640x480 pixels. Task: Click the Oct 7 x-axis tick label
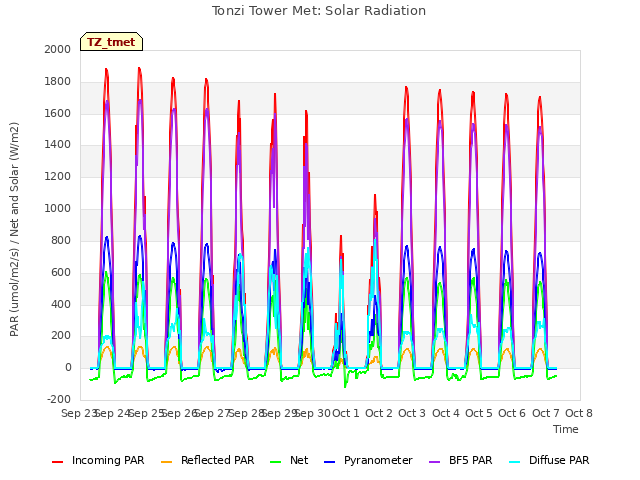546,413
